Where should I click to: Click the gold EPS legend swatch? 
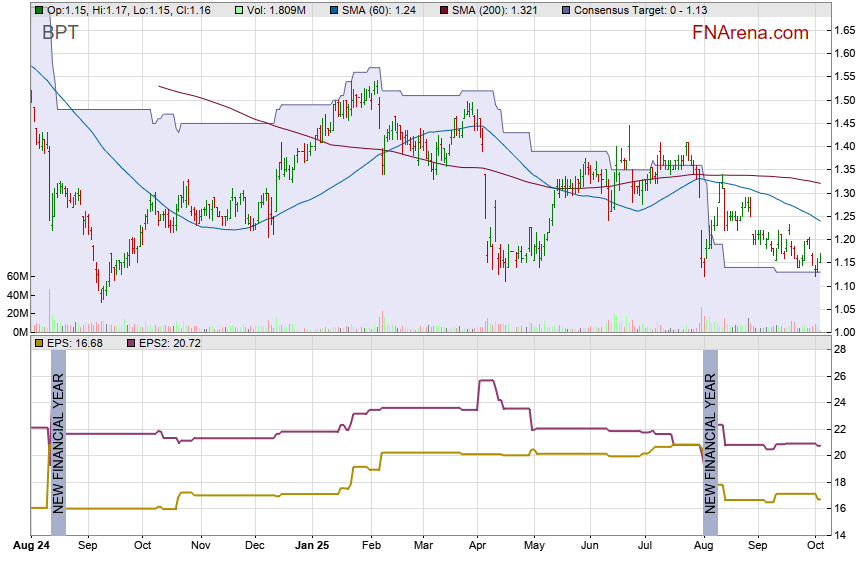click(x=38, y=343)
